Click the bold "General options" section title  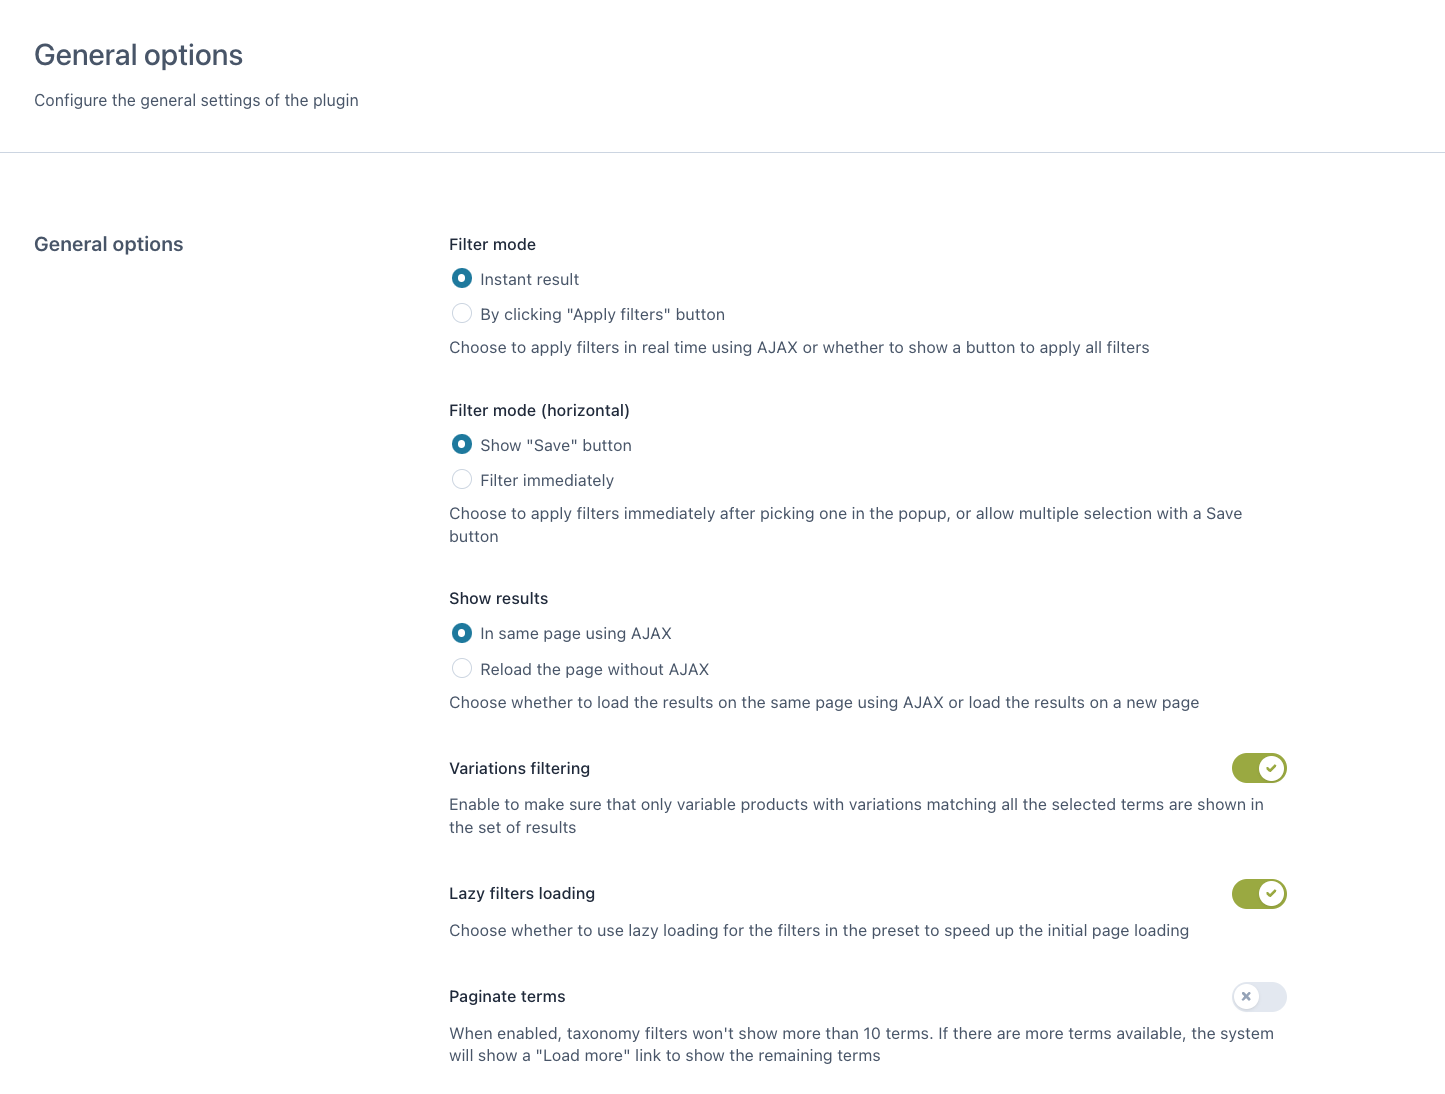tap(108, 244)
